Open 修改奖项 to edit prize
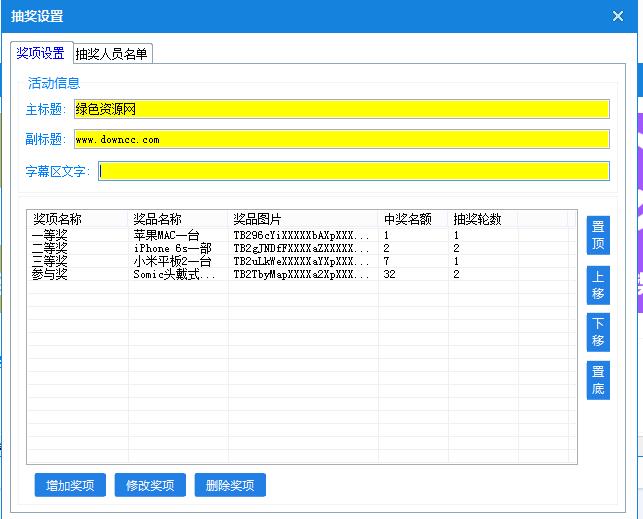The height and width of the screenshot is (519, 643). [x=150, y=486]
